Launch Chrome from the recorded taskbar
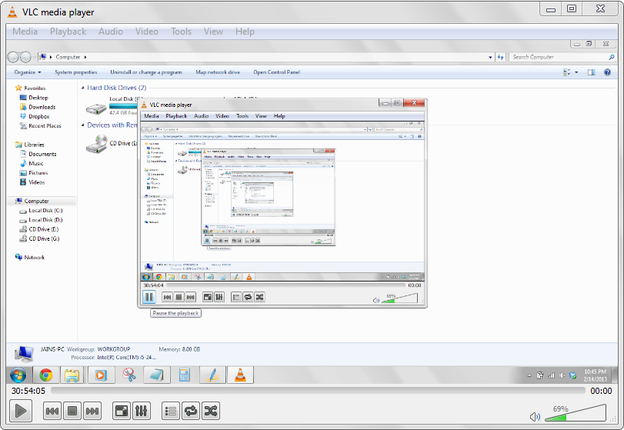The image size is (624, 430). [46, 375]
